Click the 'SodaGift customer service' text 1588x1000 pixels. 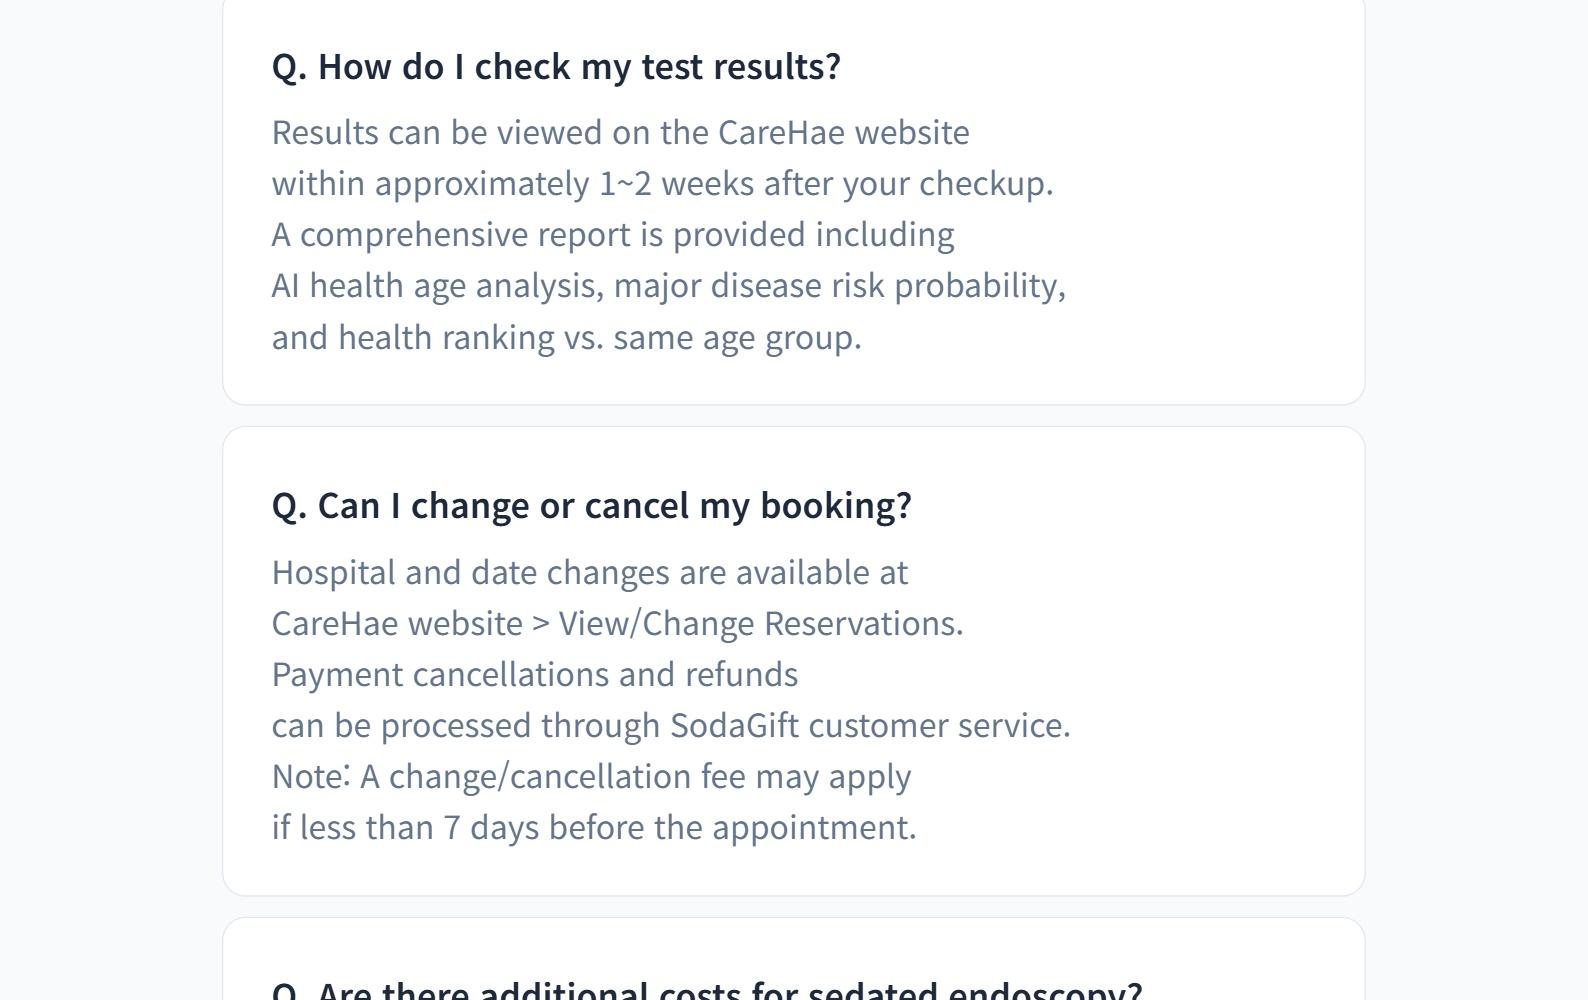click(x=869, y=726)
